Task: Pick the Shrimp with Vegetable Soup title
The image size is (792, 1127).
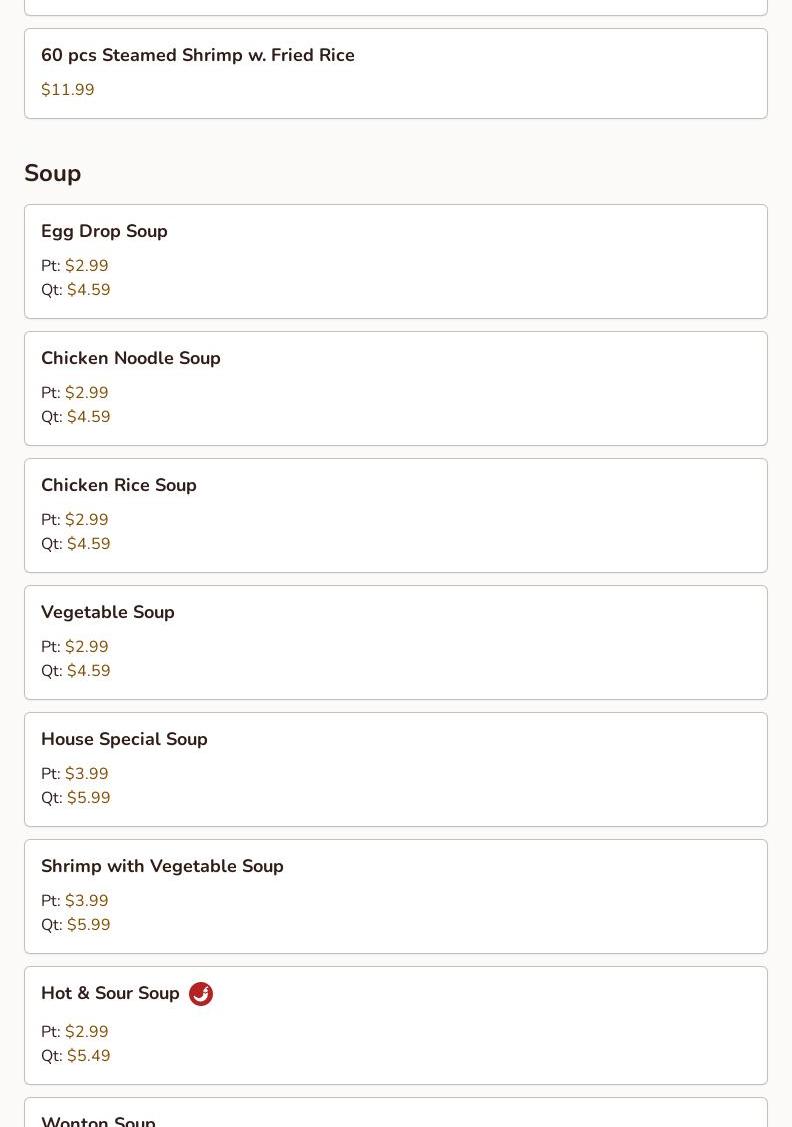Action: pyautogui.click(x=162, y=867)
